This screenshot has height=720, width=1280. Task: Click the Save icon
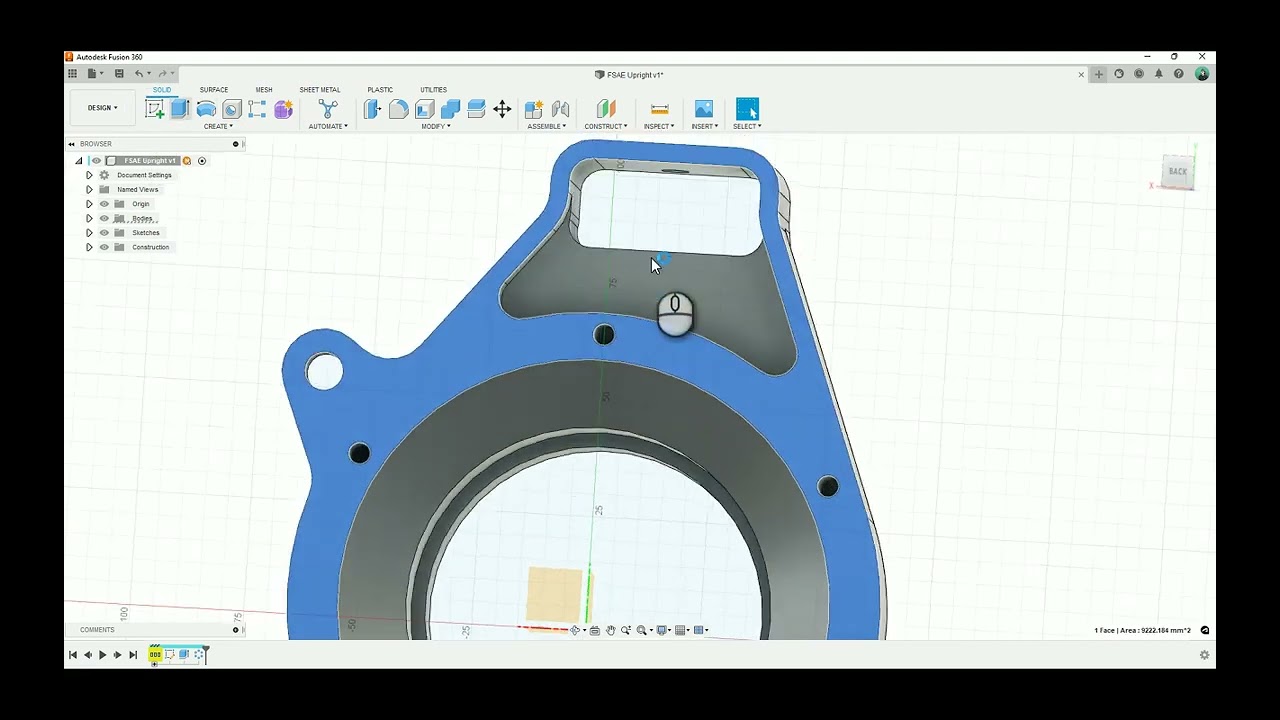[119, 74]
